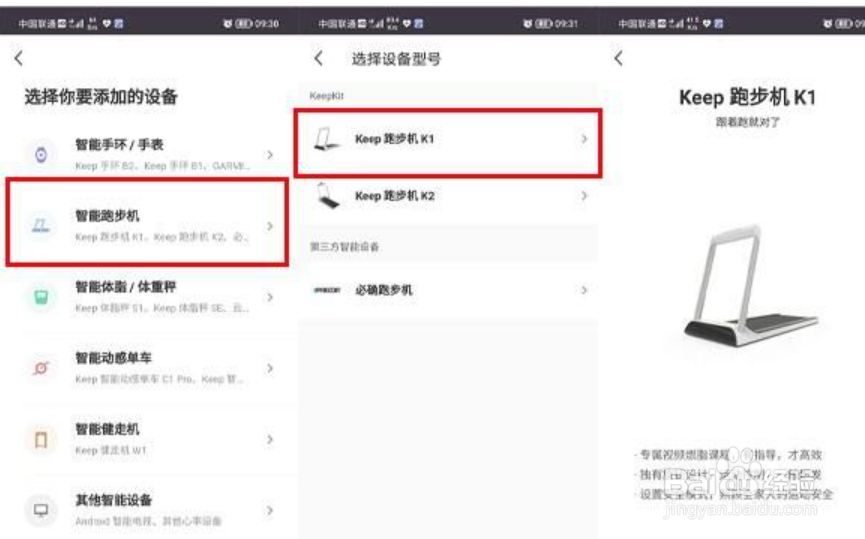
Task: Tap the body fat scale icon
Action: (41, 297)
